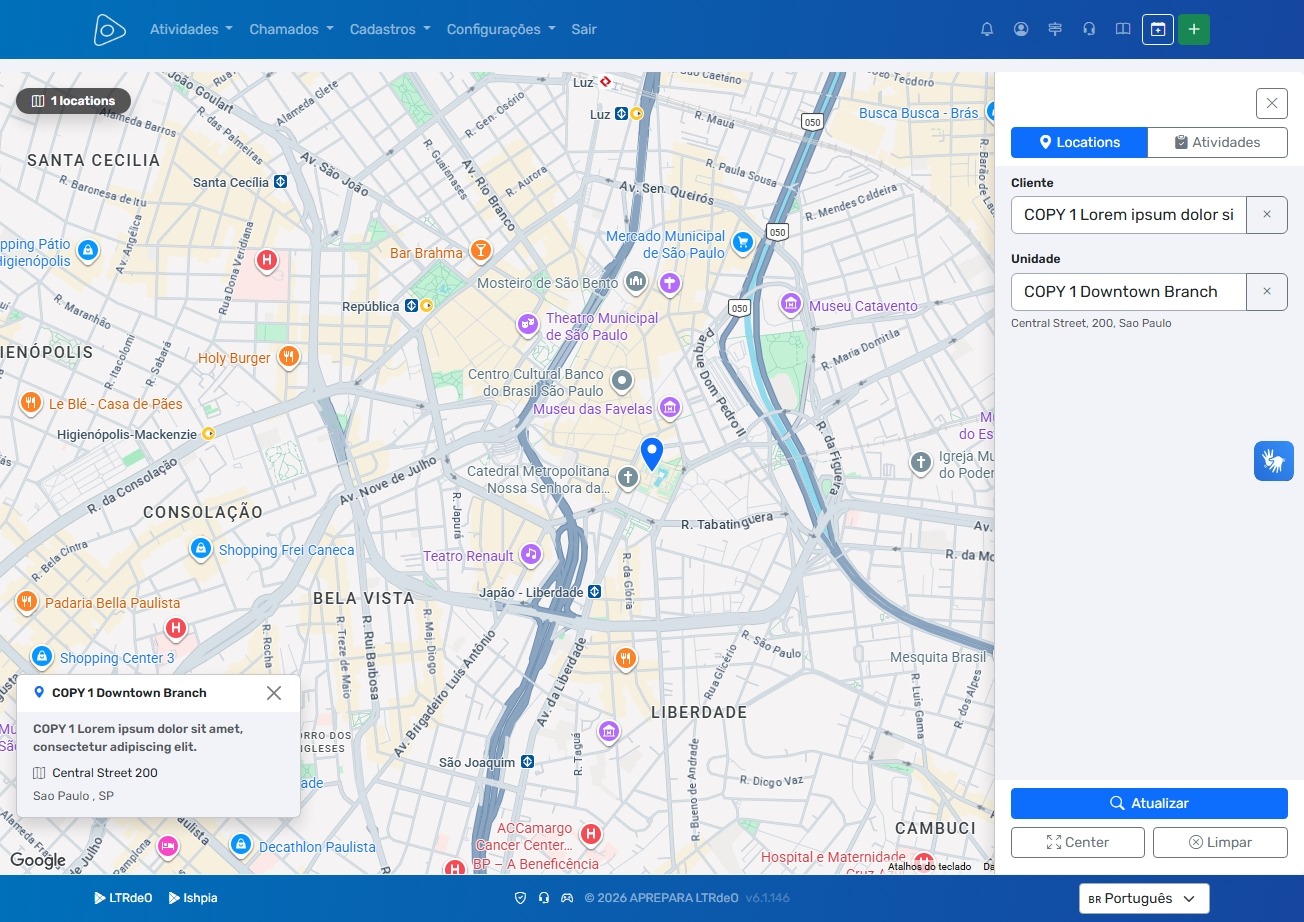Close the side filter panel
The image size is (1304, 922).
1272,103
